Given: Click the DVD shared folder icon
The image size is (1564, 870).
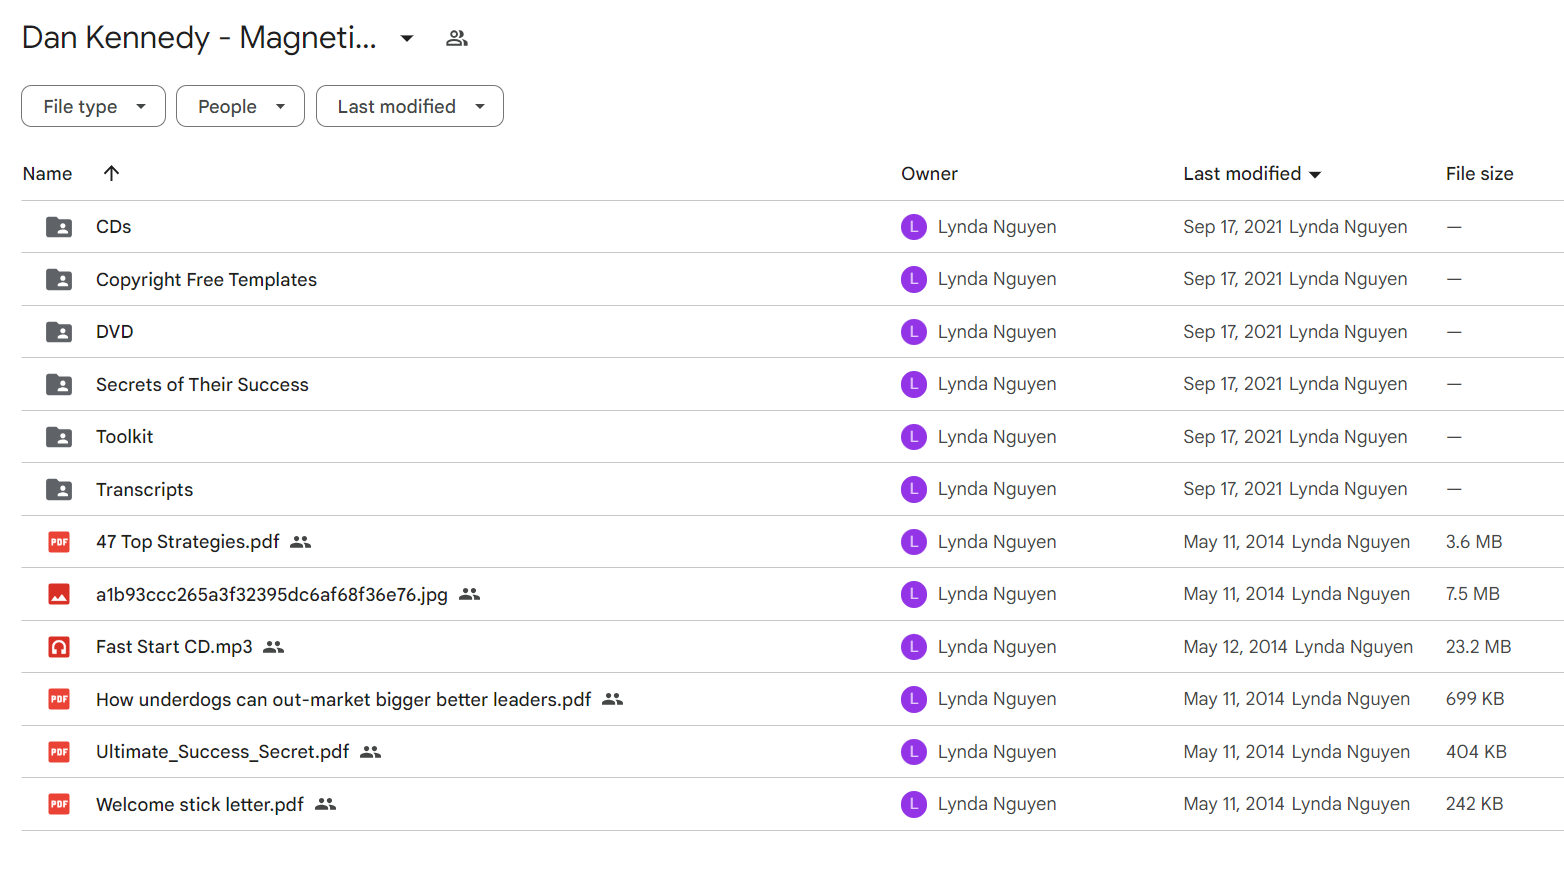Looking at the screenshot, I should click(59, 332).
